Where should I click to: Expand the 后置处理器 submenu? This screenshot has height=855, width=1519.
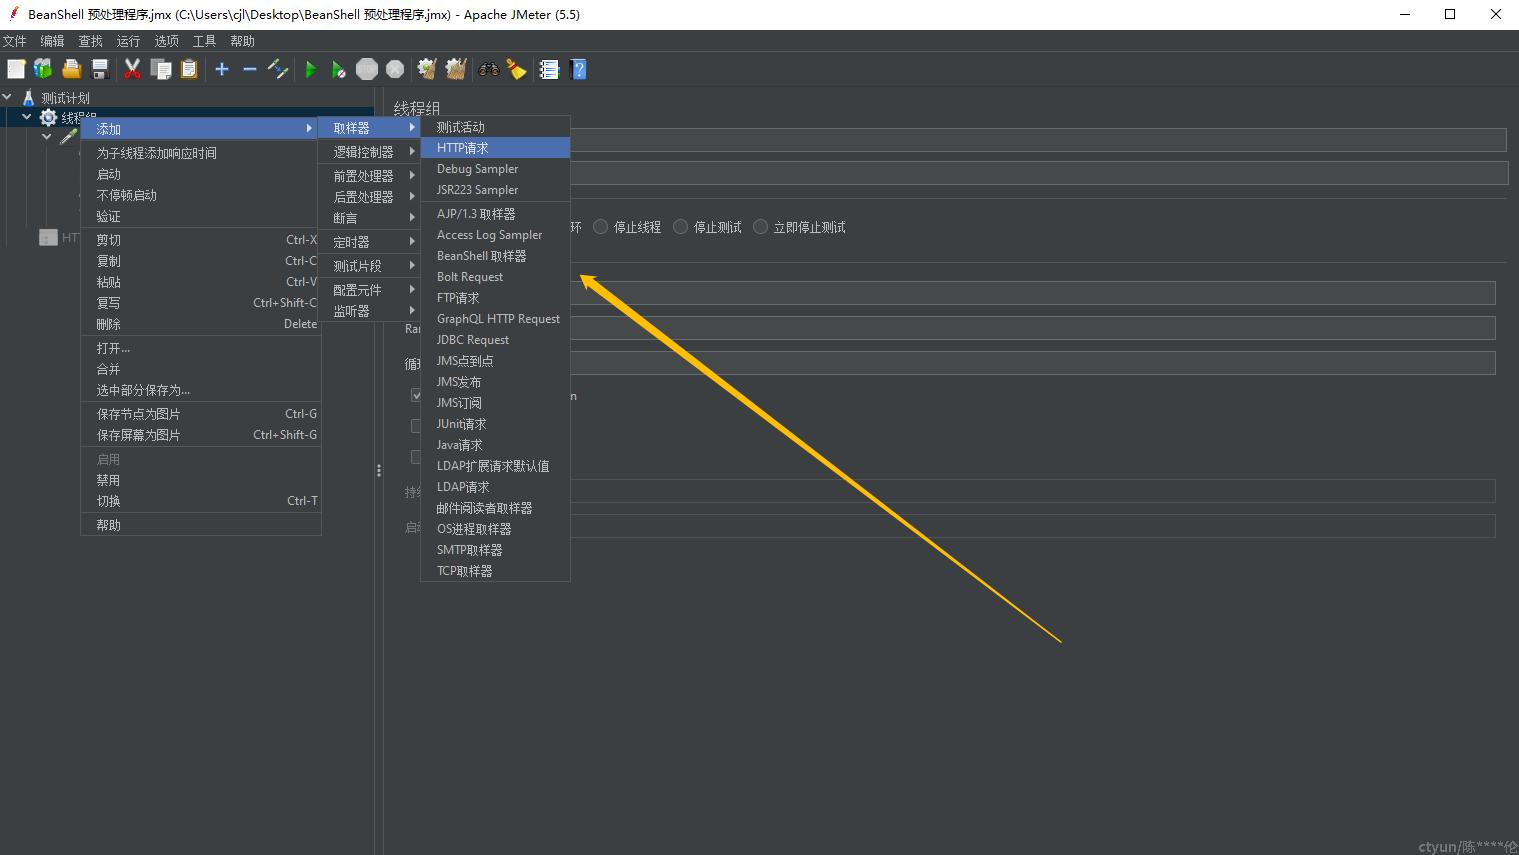tap(369, 197)
